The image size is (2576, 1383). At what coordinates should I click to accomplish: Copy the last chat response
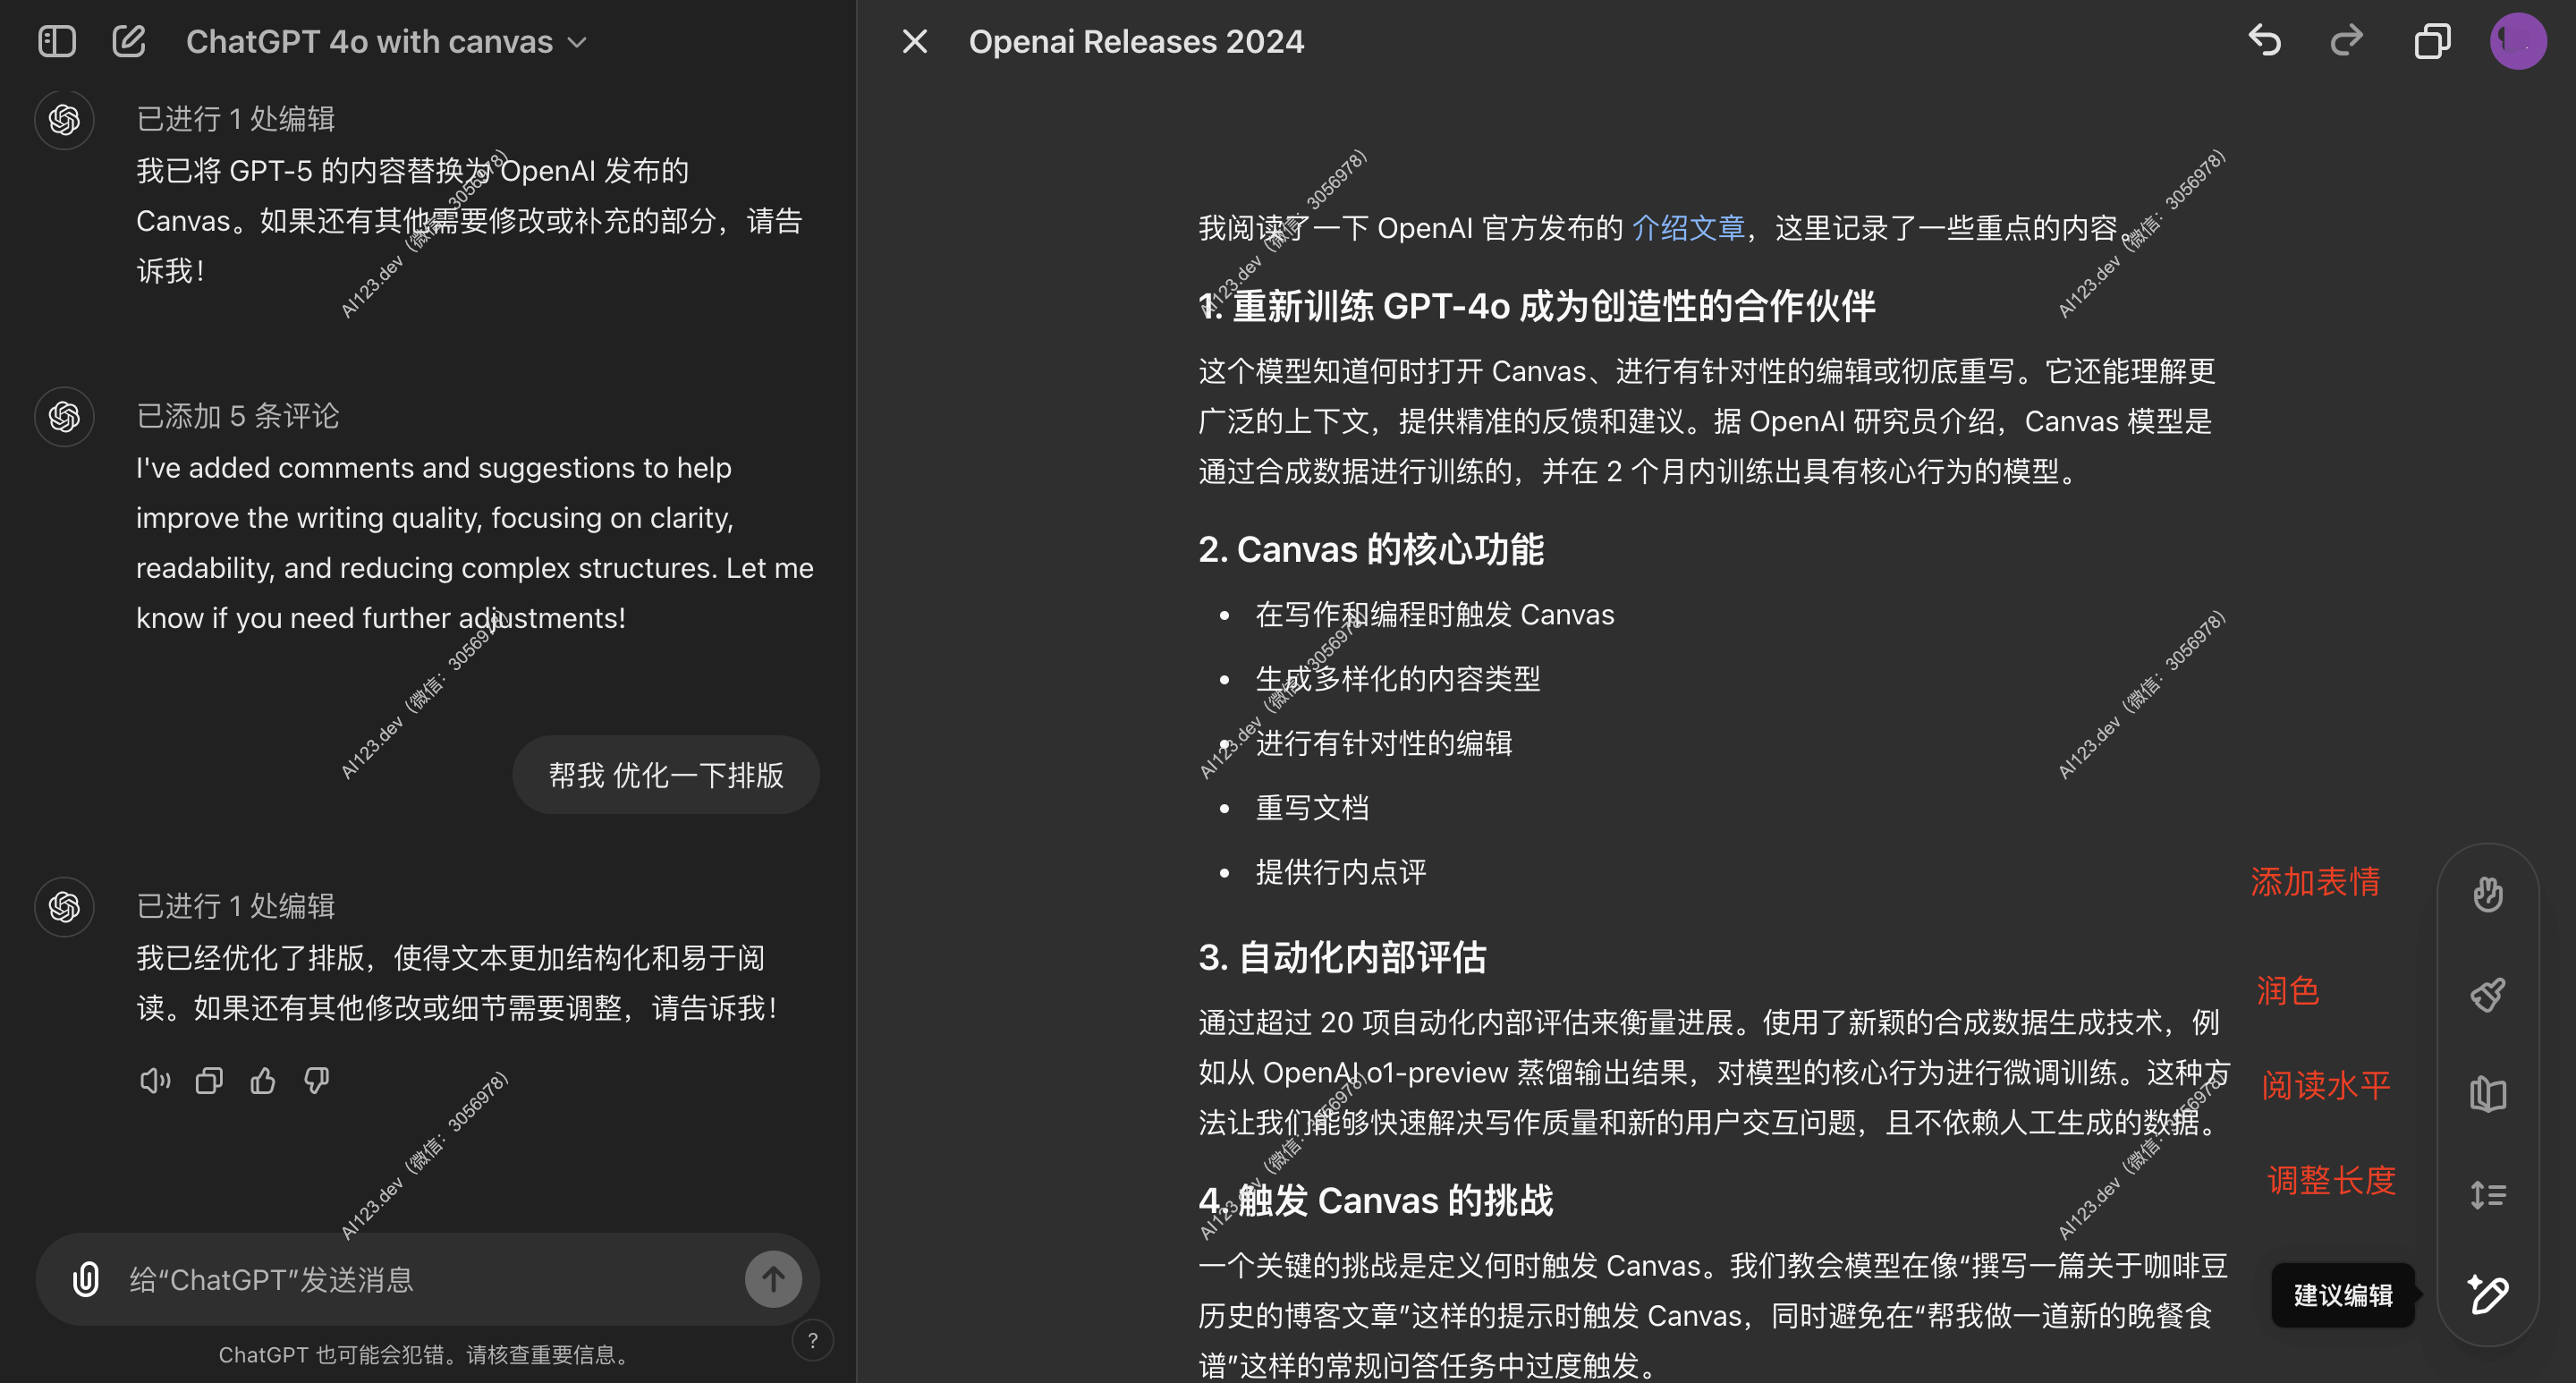pos(209,1080)
